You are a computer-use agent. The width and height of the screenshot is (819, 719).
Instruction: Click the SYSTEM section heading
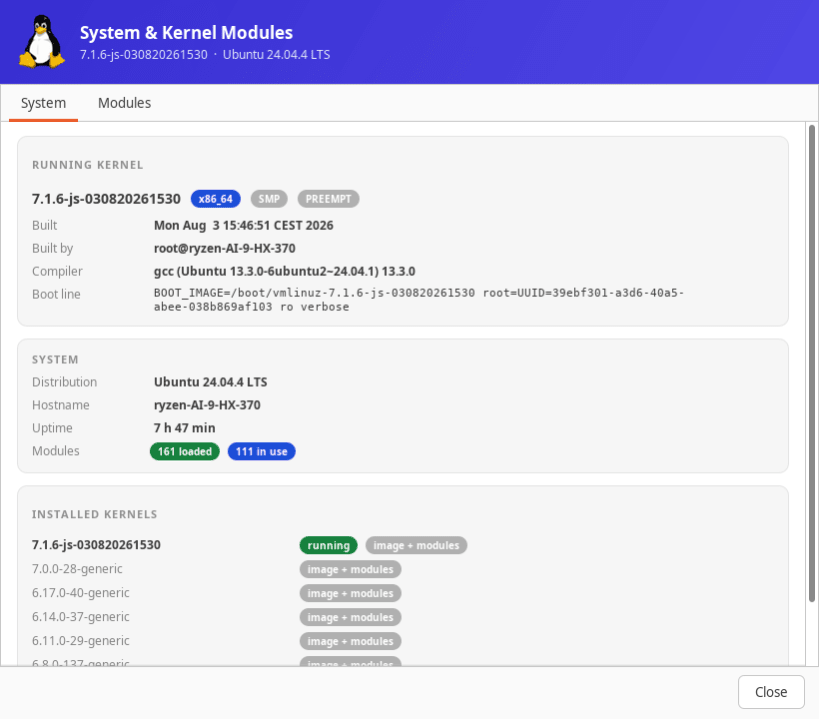[x=55, y=360]
